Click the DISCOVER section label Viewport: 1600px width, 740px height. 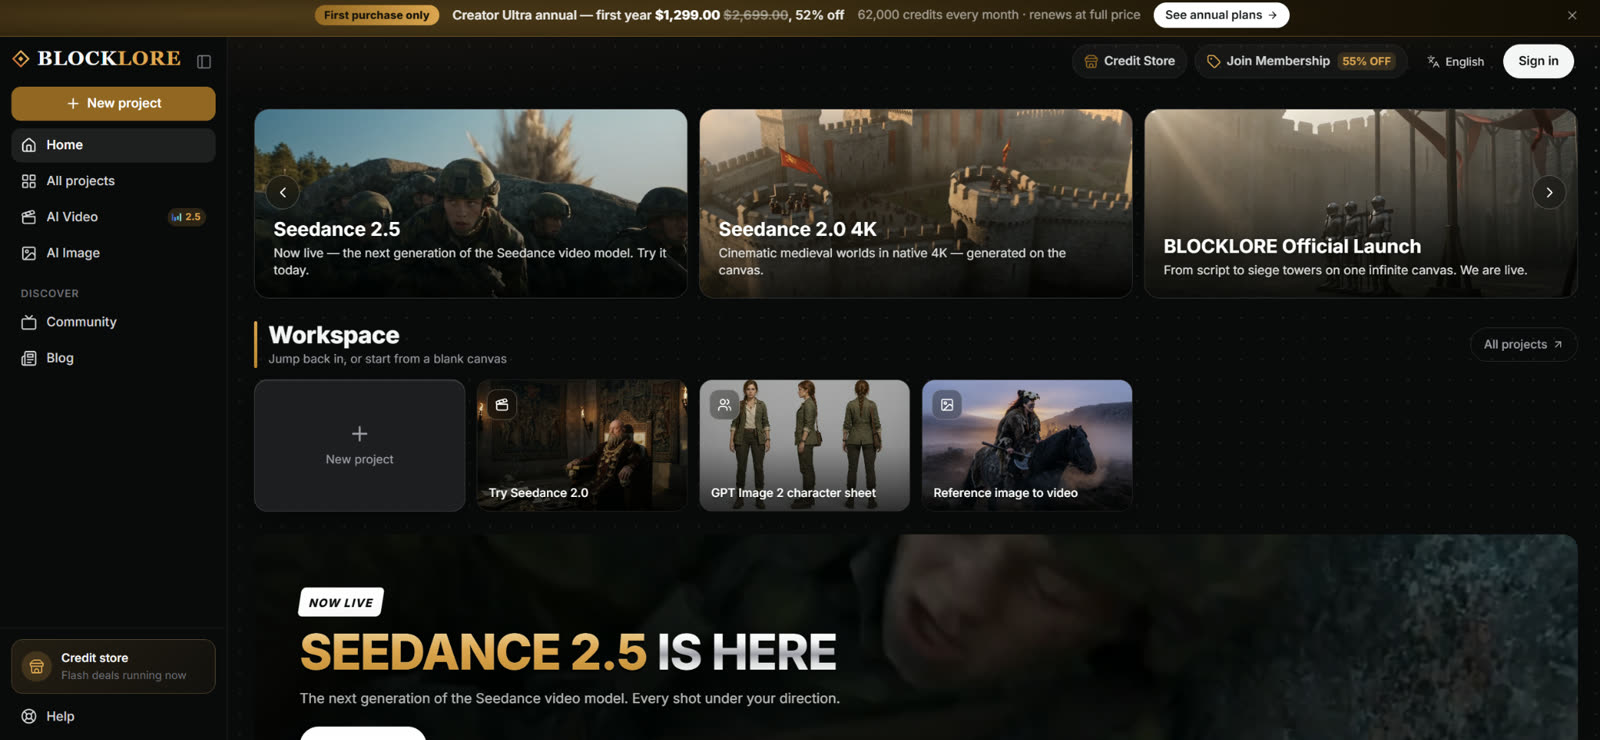pyautogui.click(x=50, y=293)
